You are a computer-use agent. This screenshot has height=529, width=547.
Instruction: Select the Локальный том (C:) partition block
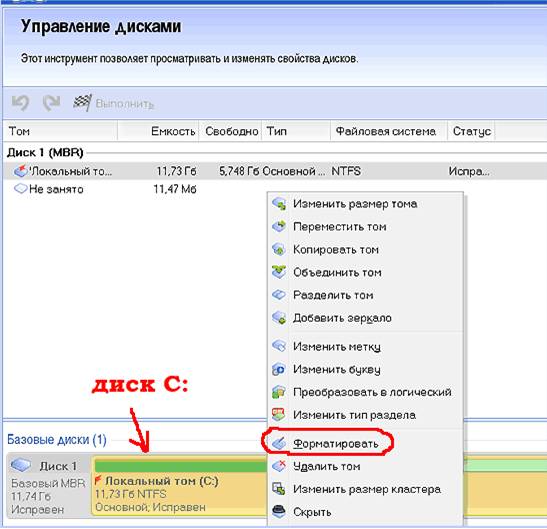click(x=179, y=486)
